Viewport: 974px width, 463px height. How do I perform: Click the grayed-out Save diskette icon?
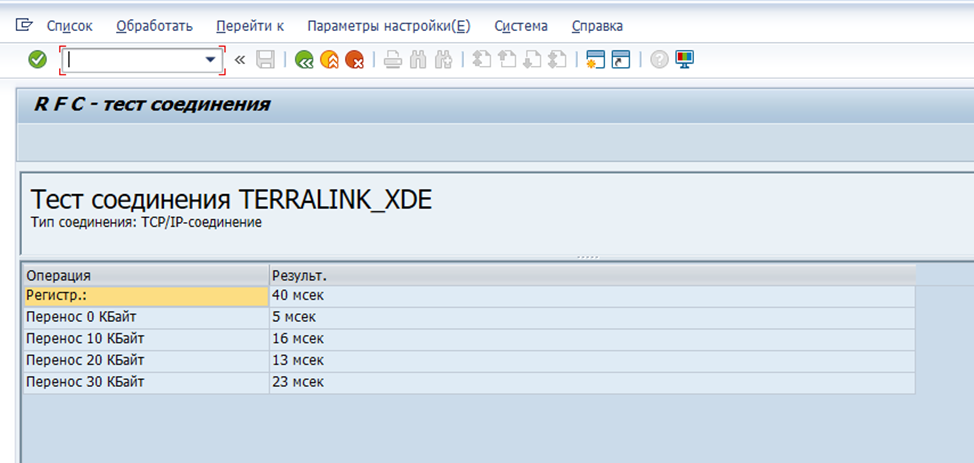coord(266,60)
